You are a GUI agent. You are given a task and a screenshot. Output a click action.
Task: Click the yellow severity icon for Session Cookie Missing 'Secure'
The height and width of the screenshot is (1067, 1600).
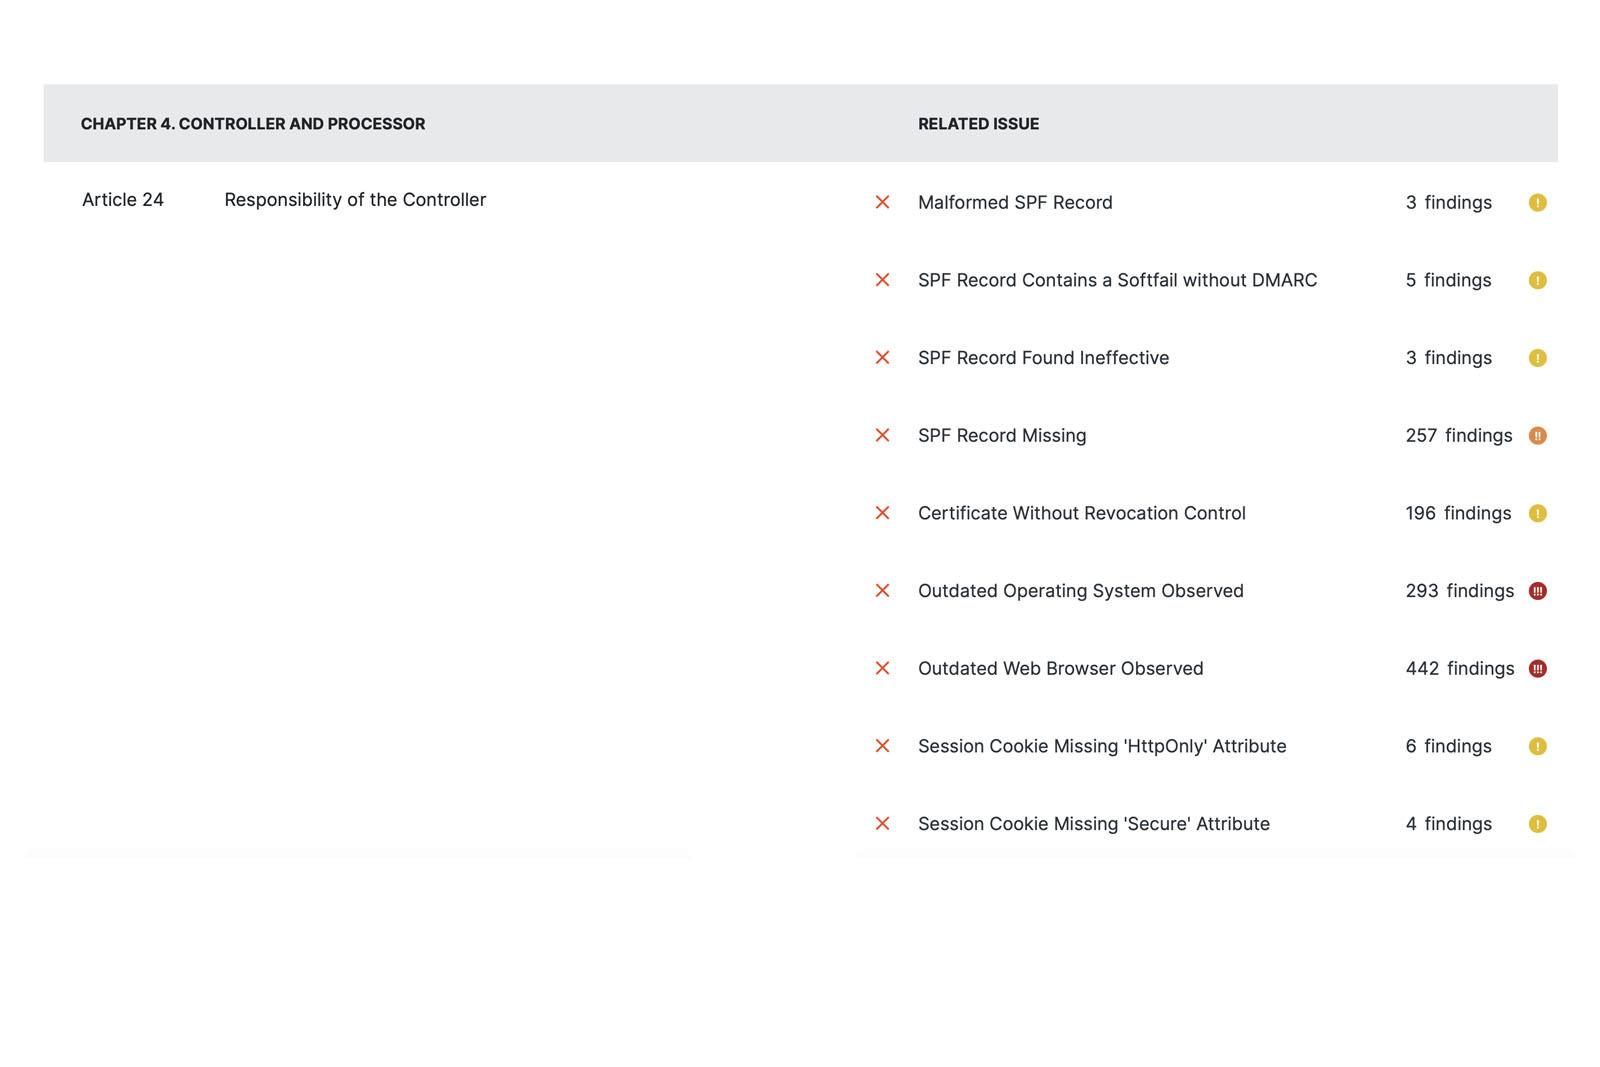click(x=1538, y=824)
